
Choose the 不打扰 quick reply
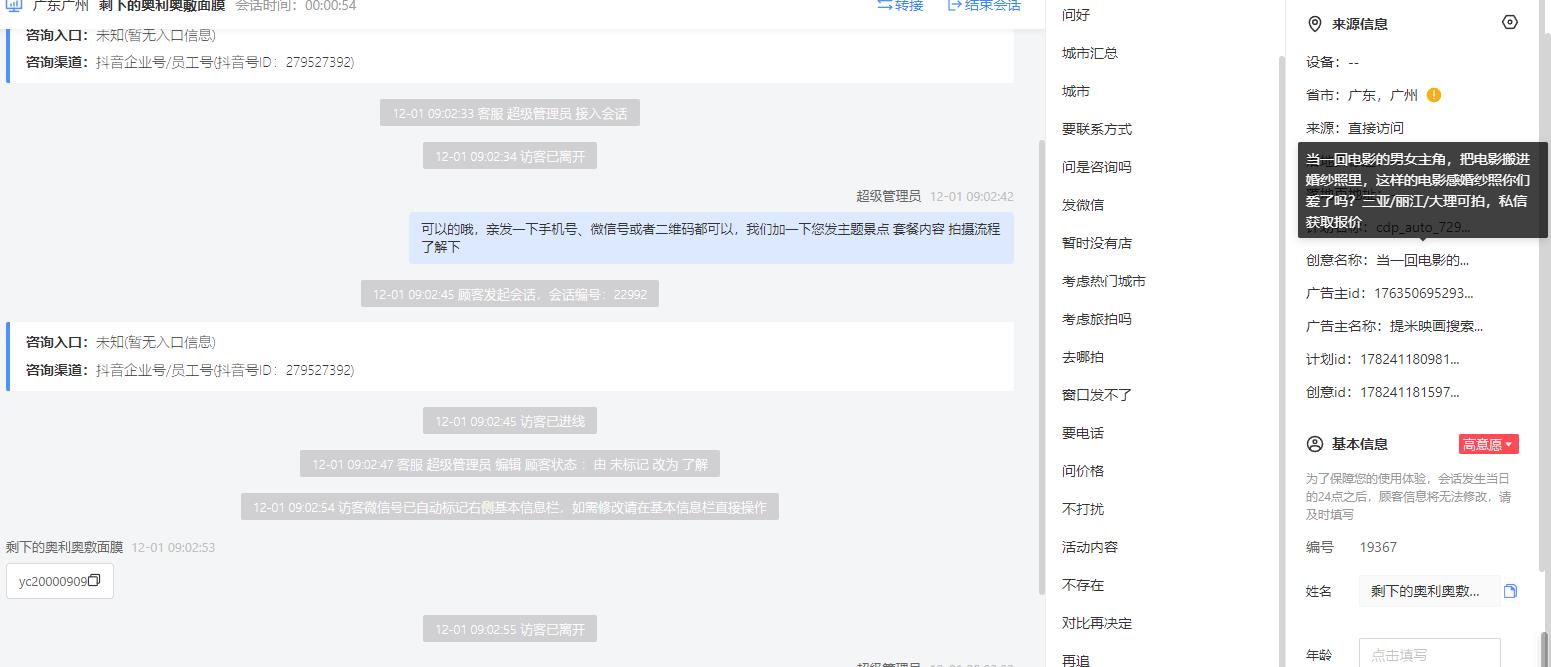[x=1083, y=509]
